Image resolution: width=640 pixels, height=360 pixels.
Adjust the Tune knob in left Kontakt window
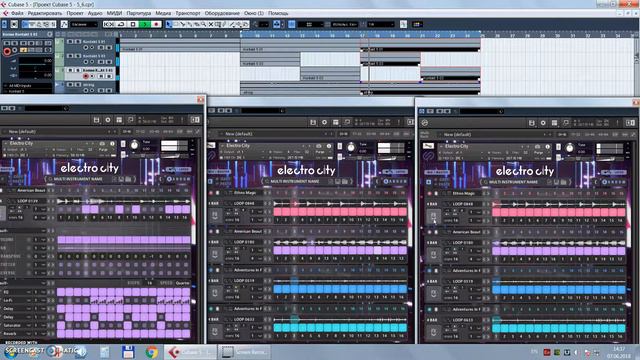click(134, 145)
